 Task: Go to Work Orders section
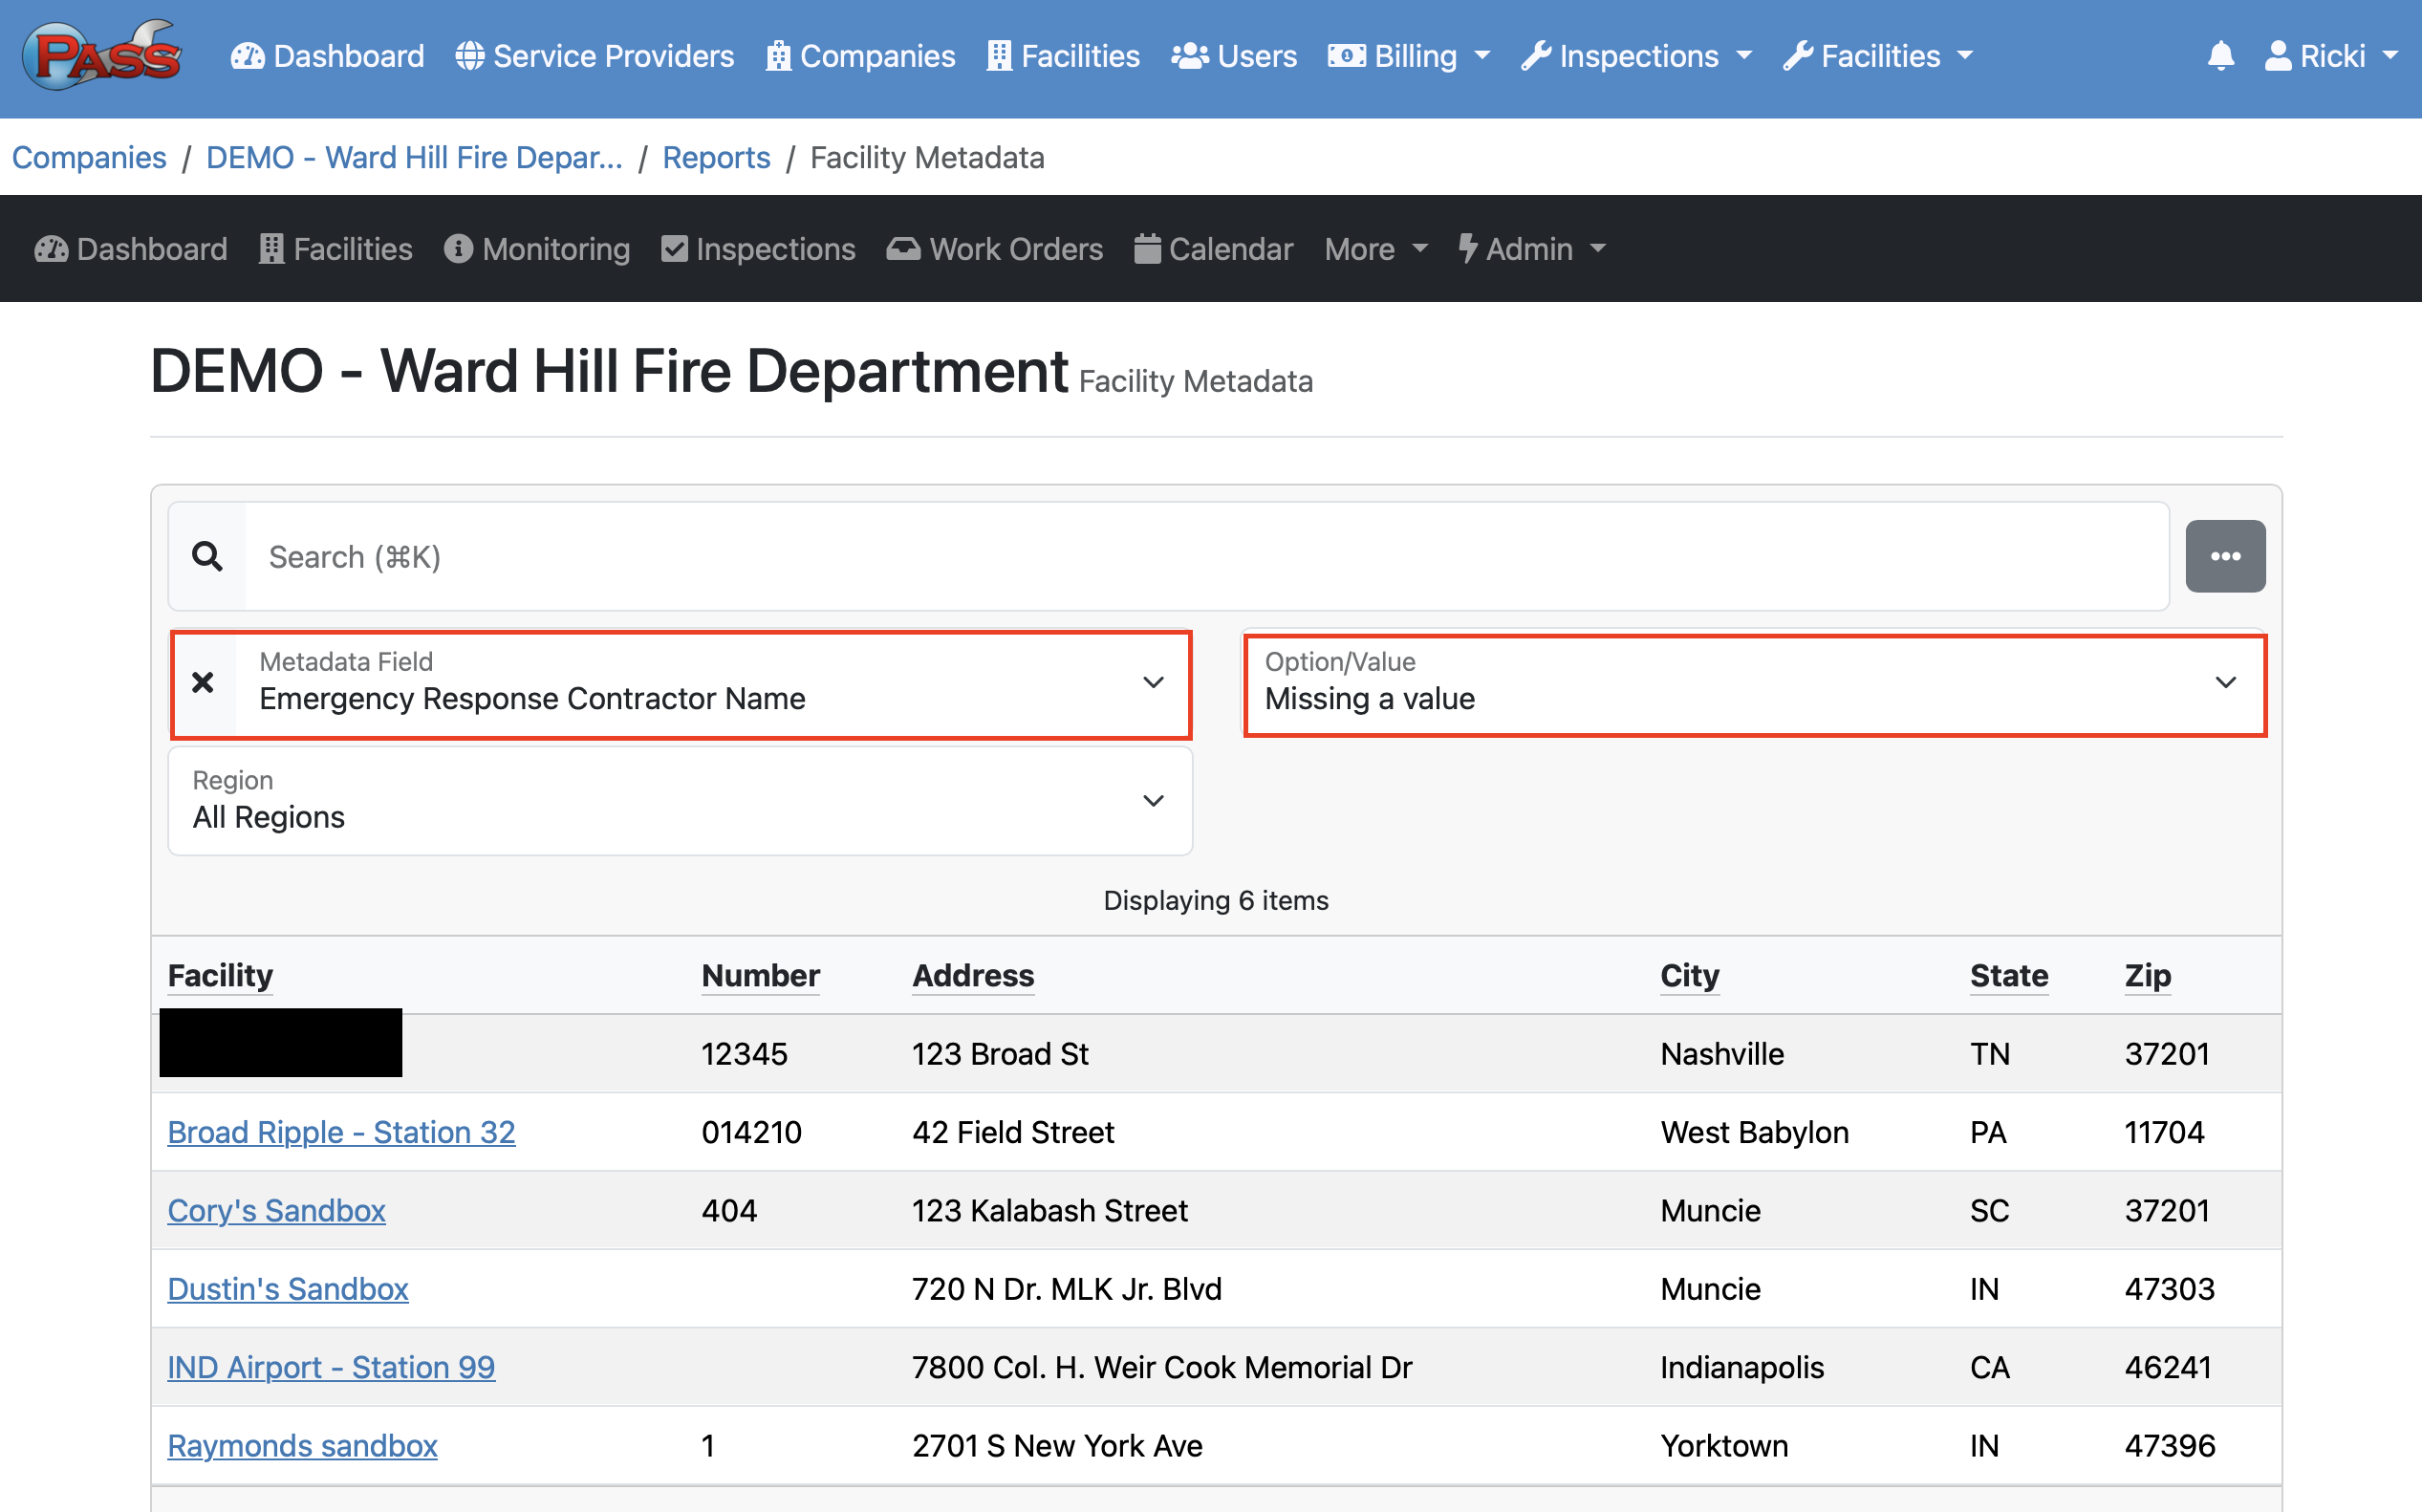995,249
